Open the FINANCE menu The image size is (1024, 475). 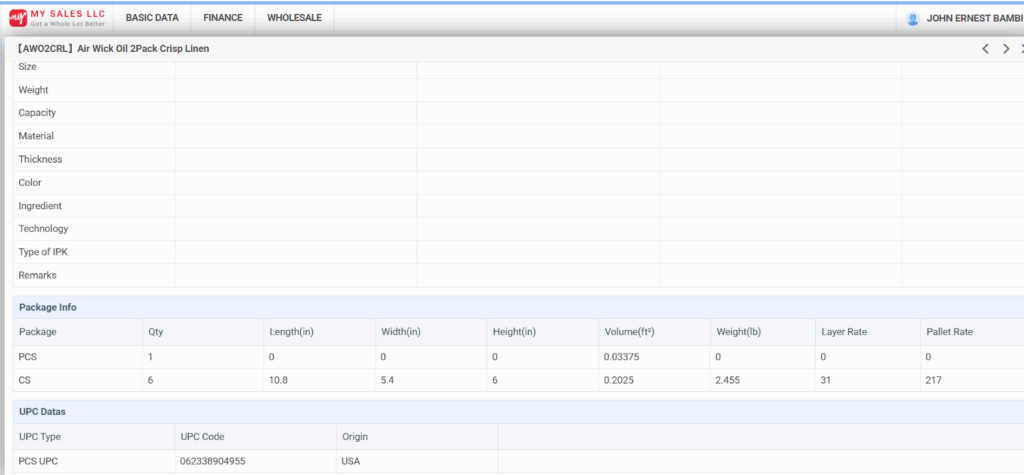[x=222, y=18]
